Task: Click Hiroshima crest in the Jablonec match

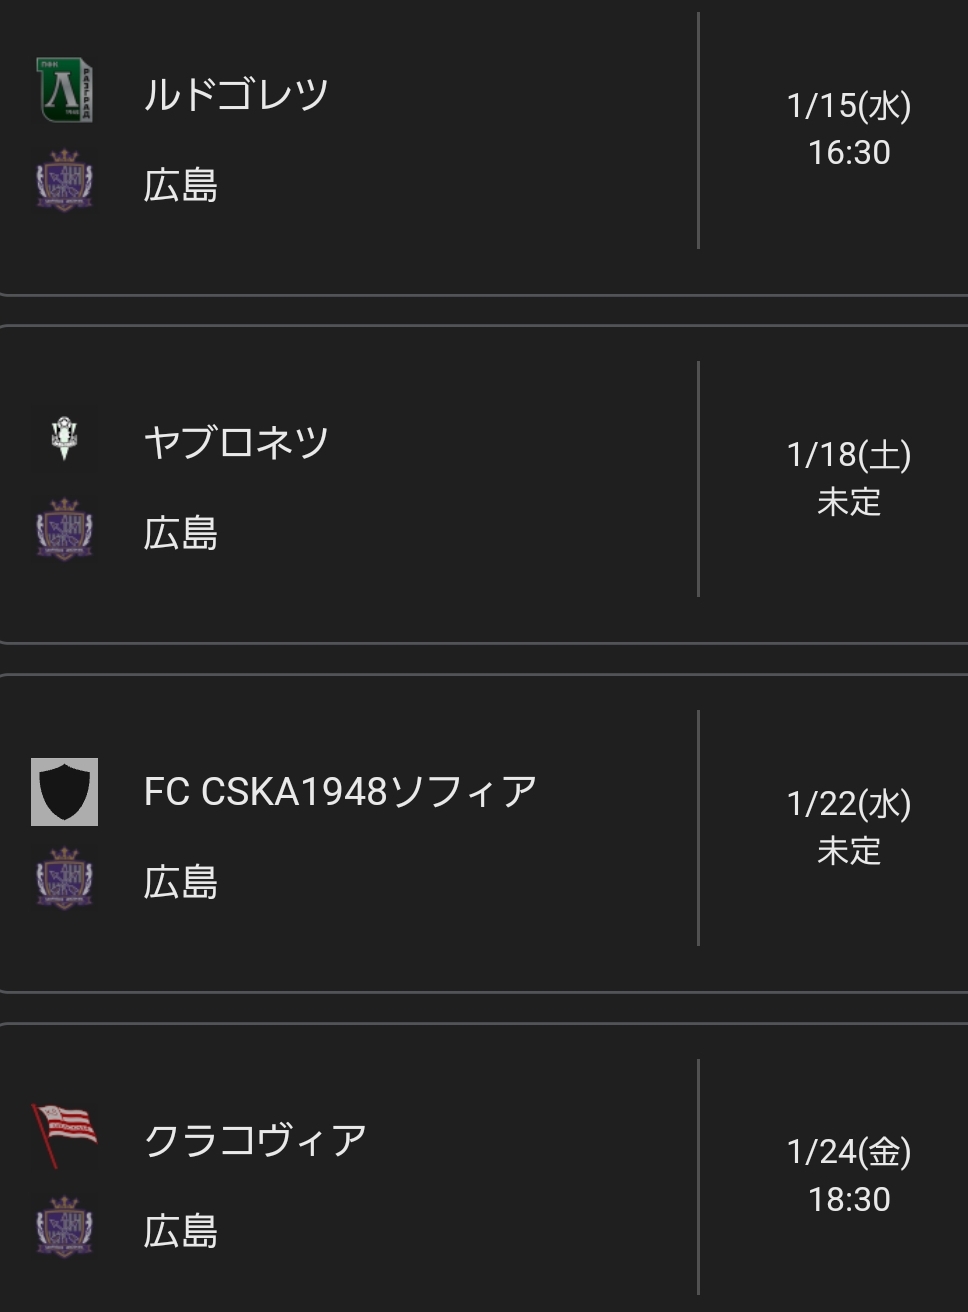Action: pyautogui.click(x=64, y=530)
